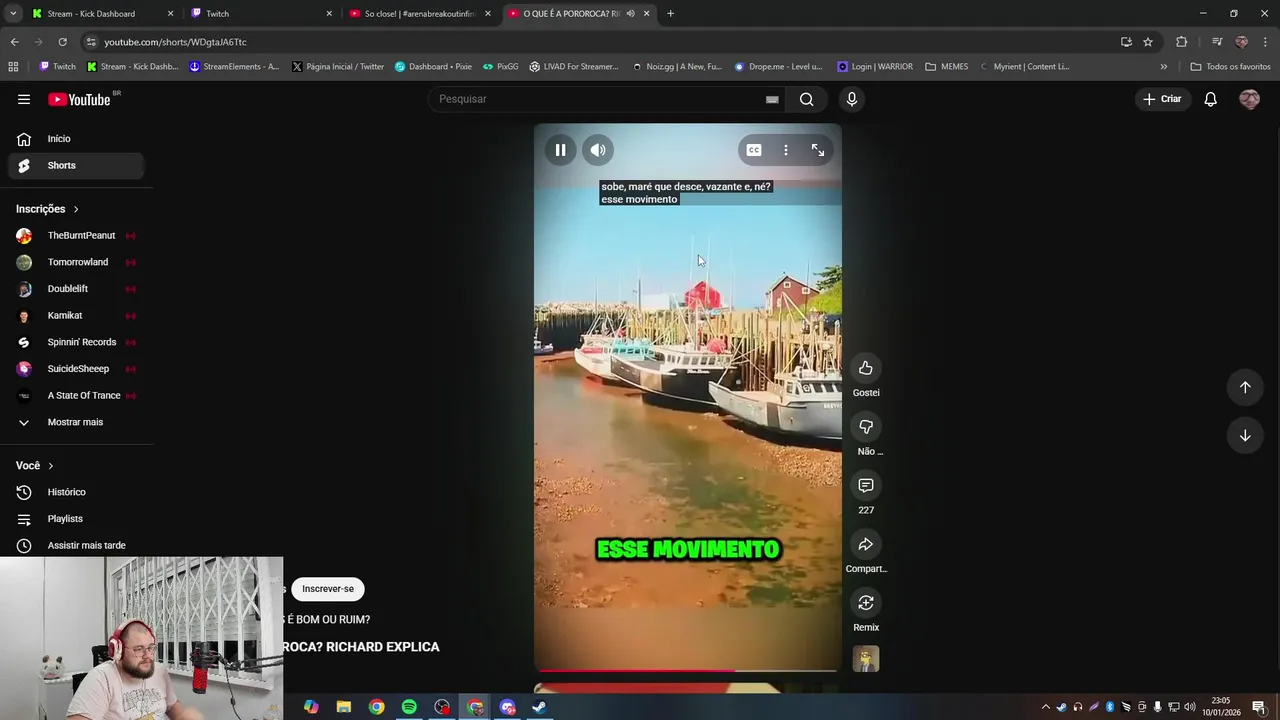Viewport: 1280px width, 720px height.
Task: Open StreamElements bookmark
Action: pyautogui.click(x=235, y=67)
